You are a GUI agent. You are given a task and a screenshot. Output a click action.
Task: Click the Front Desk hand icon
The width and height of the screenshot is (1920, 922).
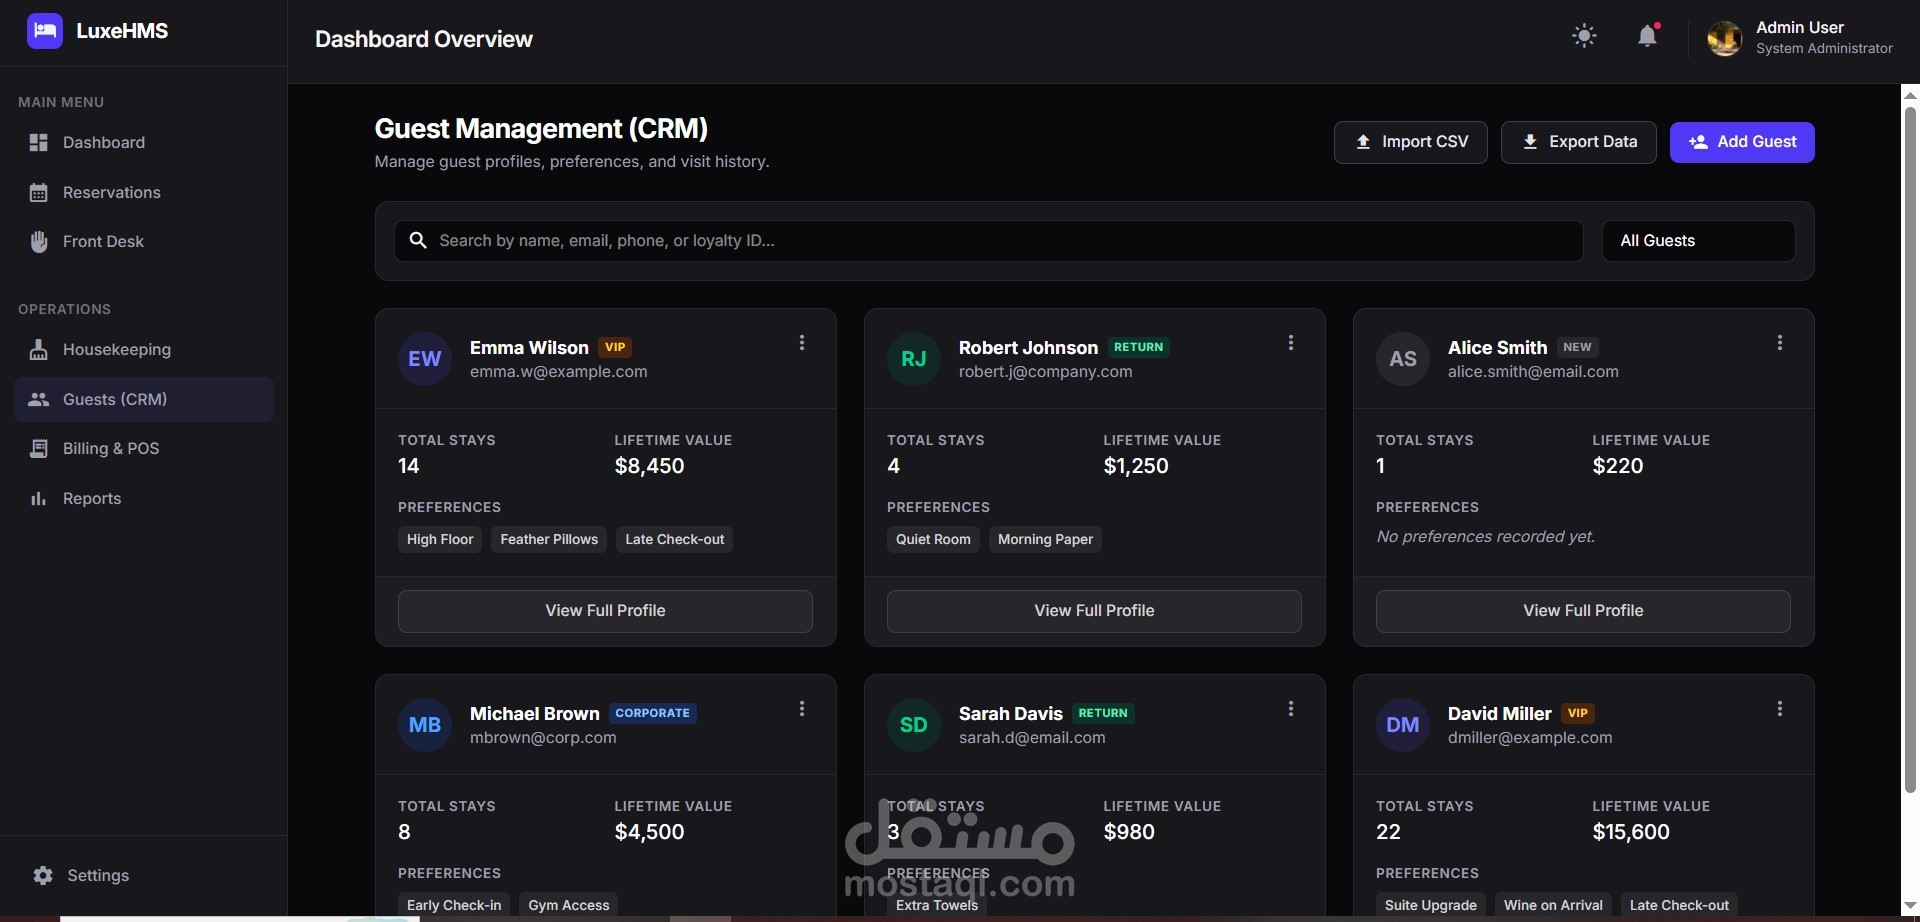click(39, 241)
